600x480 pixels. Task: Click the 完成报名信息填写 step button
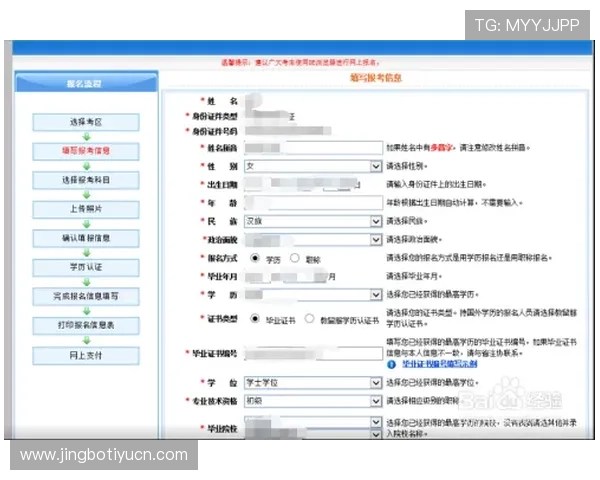pos(86,297)
